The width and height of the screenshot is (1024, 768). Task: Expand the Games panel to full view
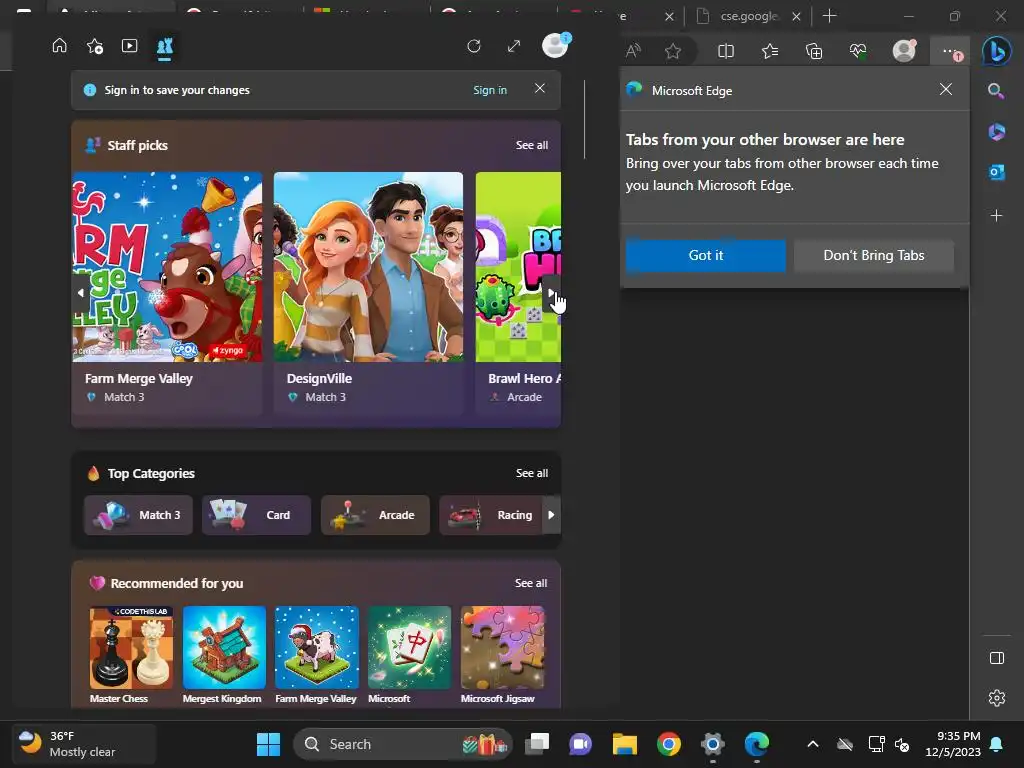pyautogui.click(x=514, y=46)
